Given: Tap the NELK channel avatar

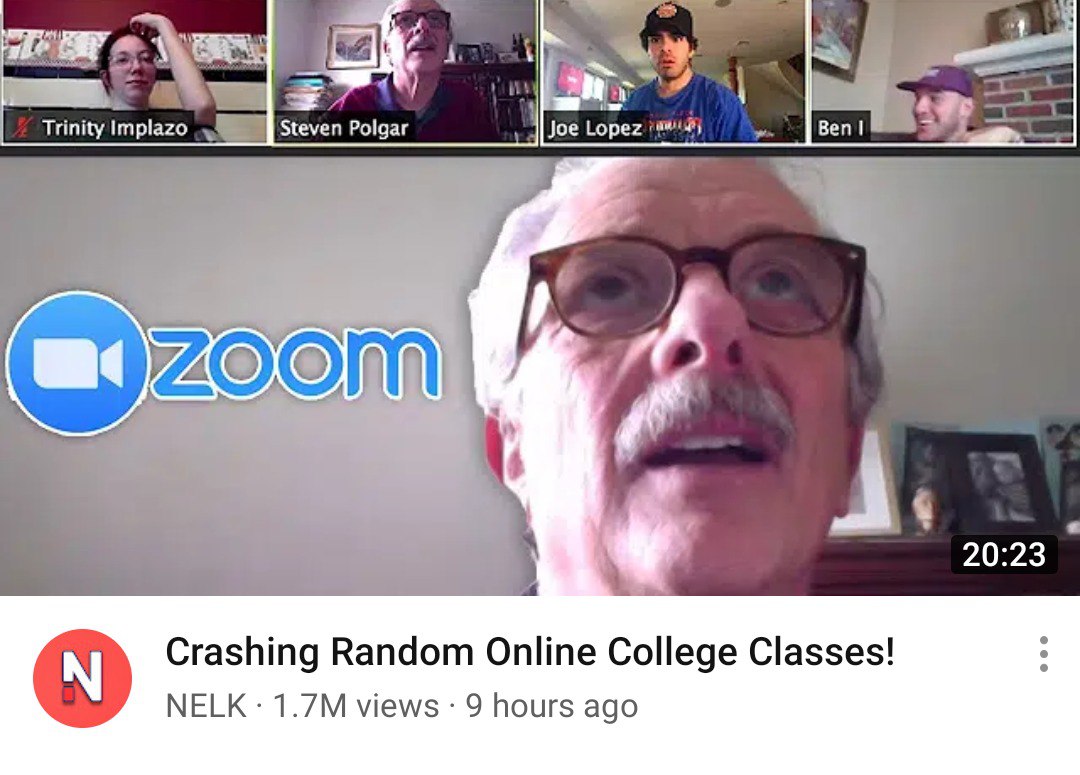Looking at the screenshot, I should (x=82, y=678).
